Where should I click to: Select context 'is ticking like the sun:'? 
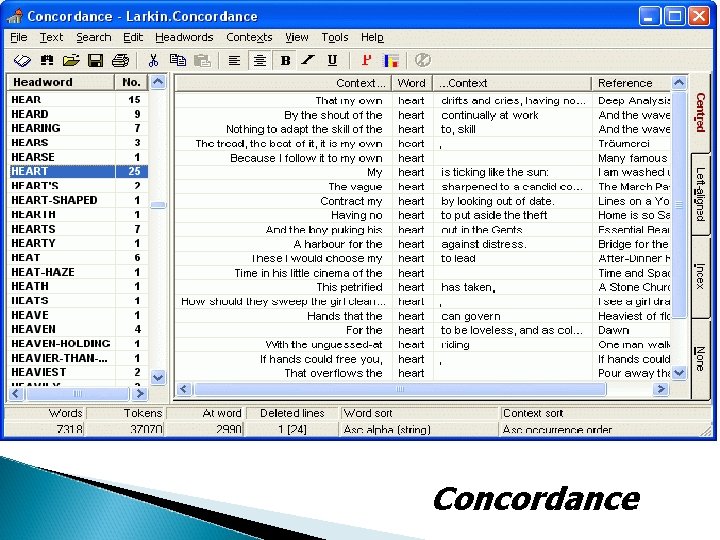click(495, 173)
